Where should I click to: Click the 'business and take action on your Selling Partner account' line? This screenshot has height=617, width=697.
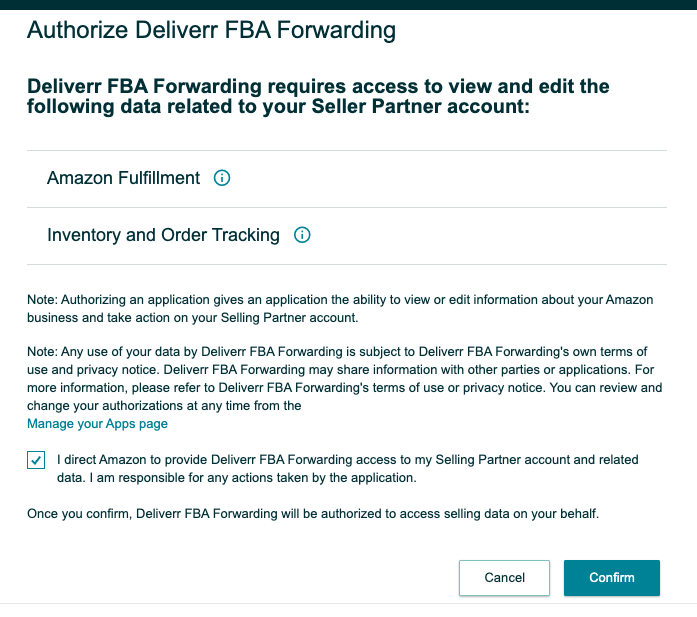coord(192,318)
